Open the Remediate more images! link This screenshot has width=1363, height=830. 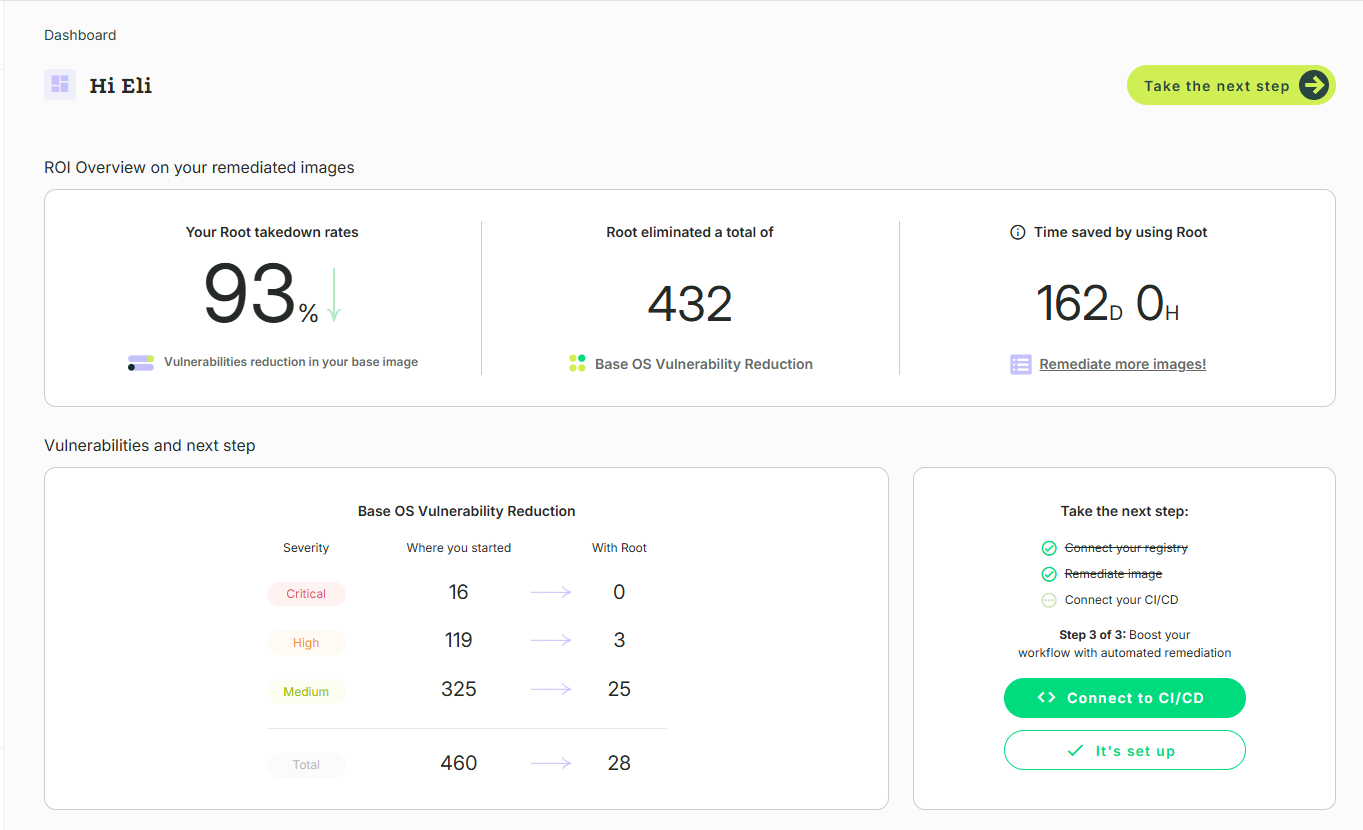click(1122, 364)
